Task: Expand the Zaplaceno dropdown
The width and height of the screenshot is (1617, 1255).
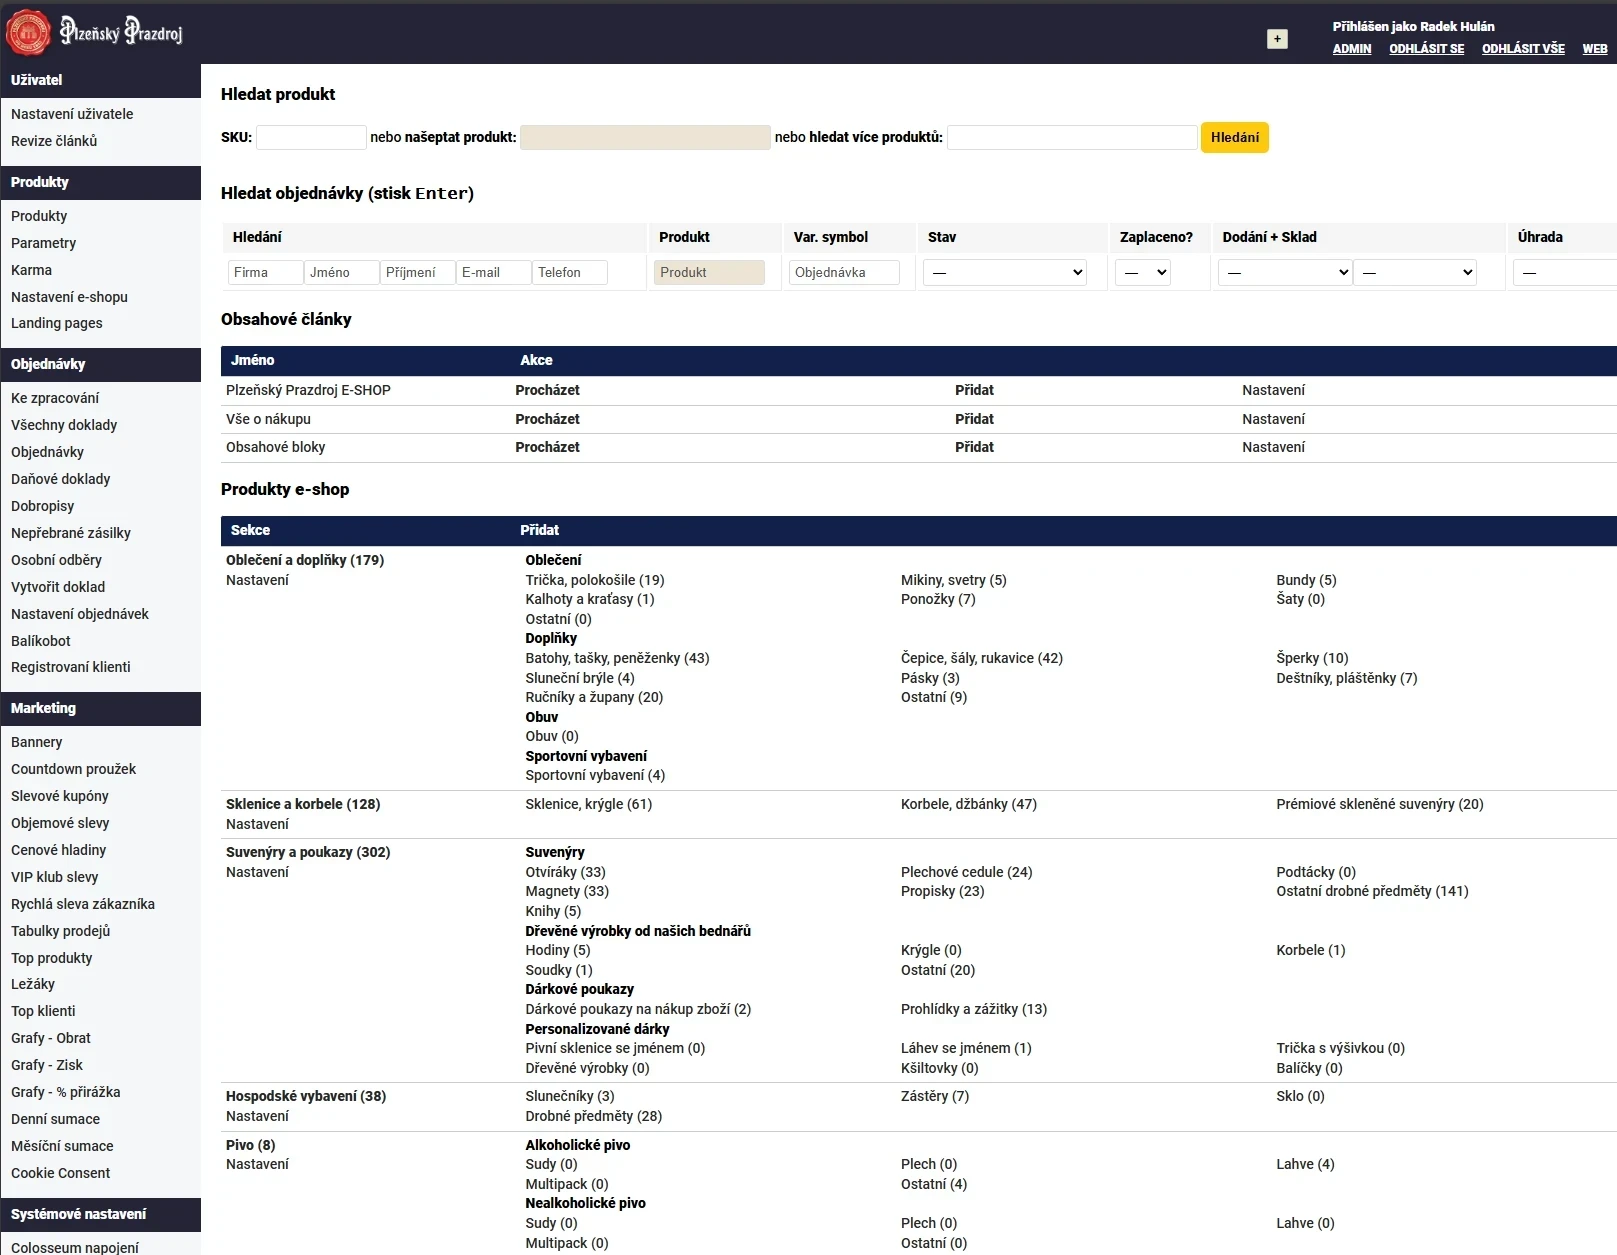Action: [1142, 272]
